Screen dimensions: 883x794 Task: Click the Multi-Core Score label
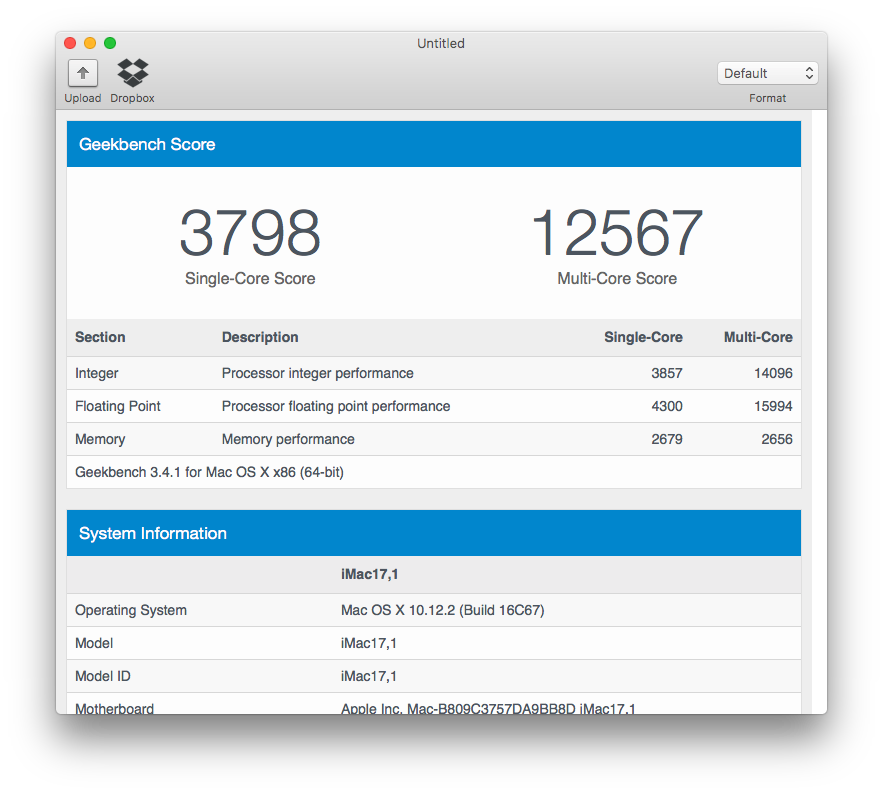617,278
